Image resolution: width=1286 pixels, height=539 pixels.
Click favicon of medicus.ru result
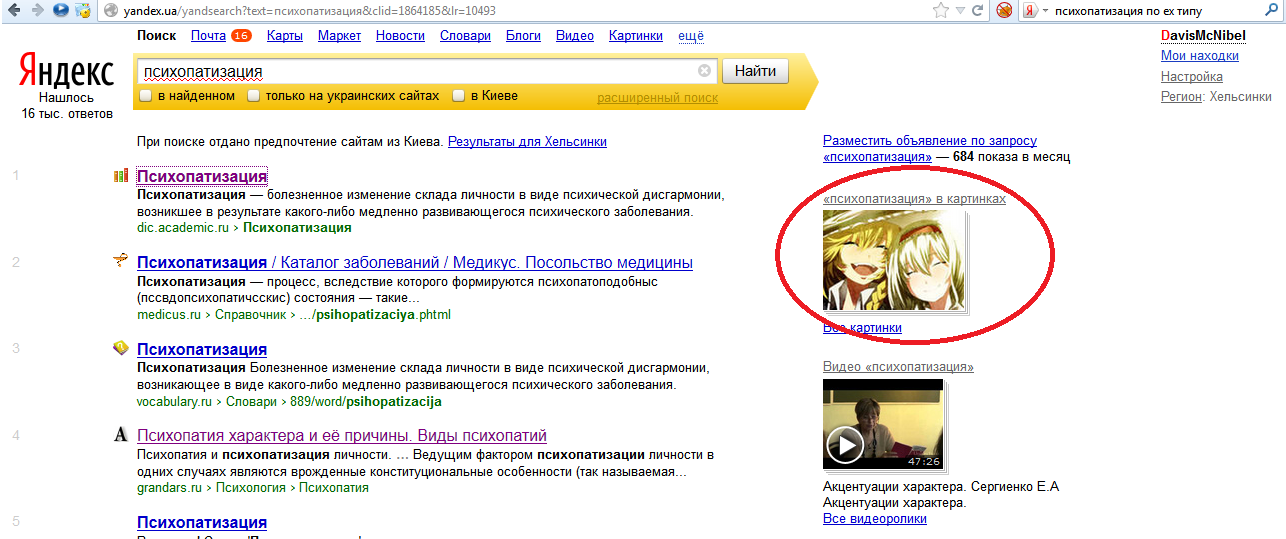coord(121,262)
